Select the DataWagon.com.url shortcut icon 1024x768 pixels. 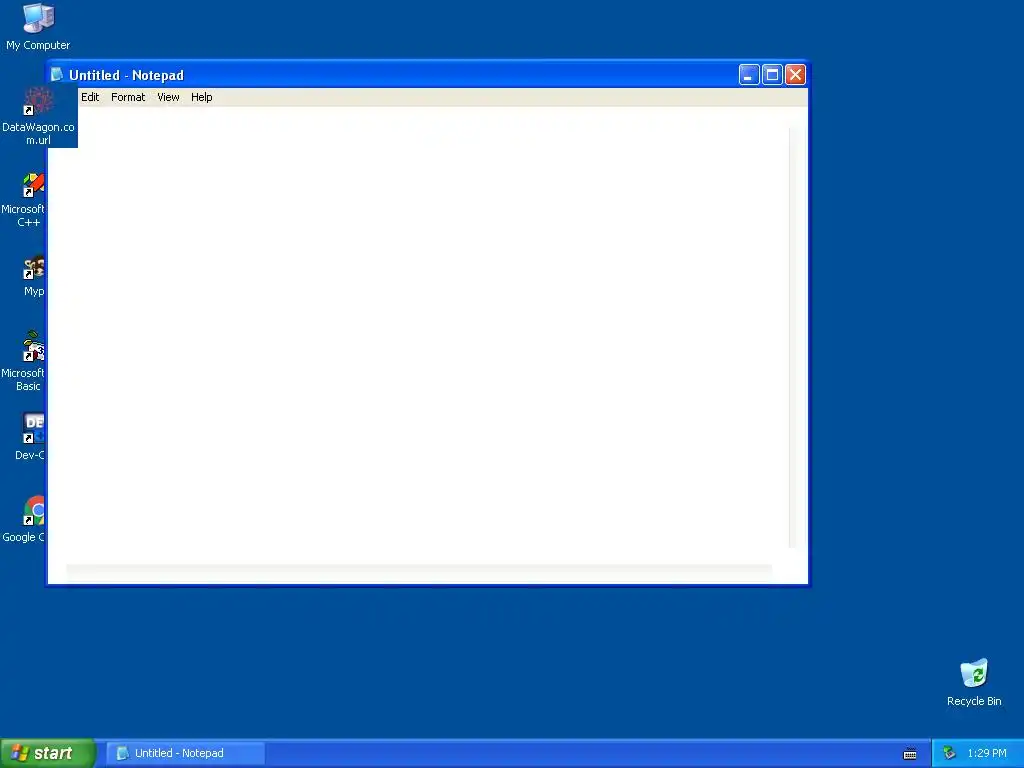tap(38, 116)
